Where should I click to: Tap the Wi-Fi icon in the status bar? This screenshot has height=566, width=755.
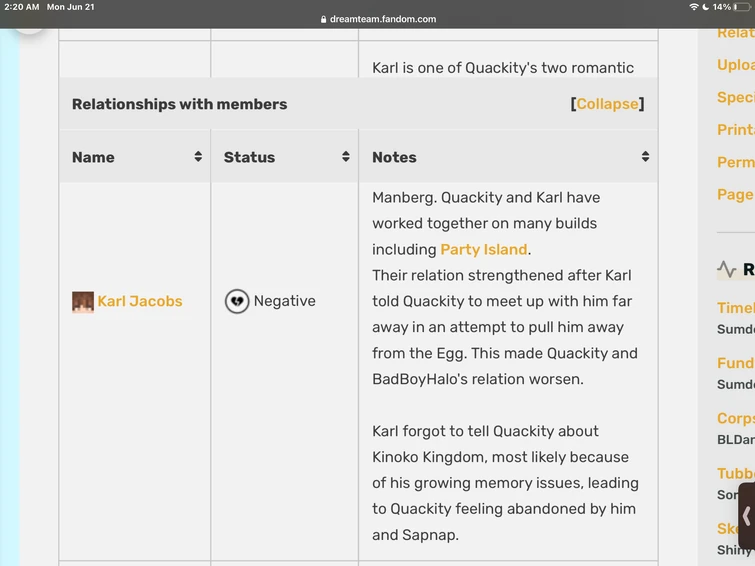[x=694, y=7]
